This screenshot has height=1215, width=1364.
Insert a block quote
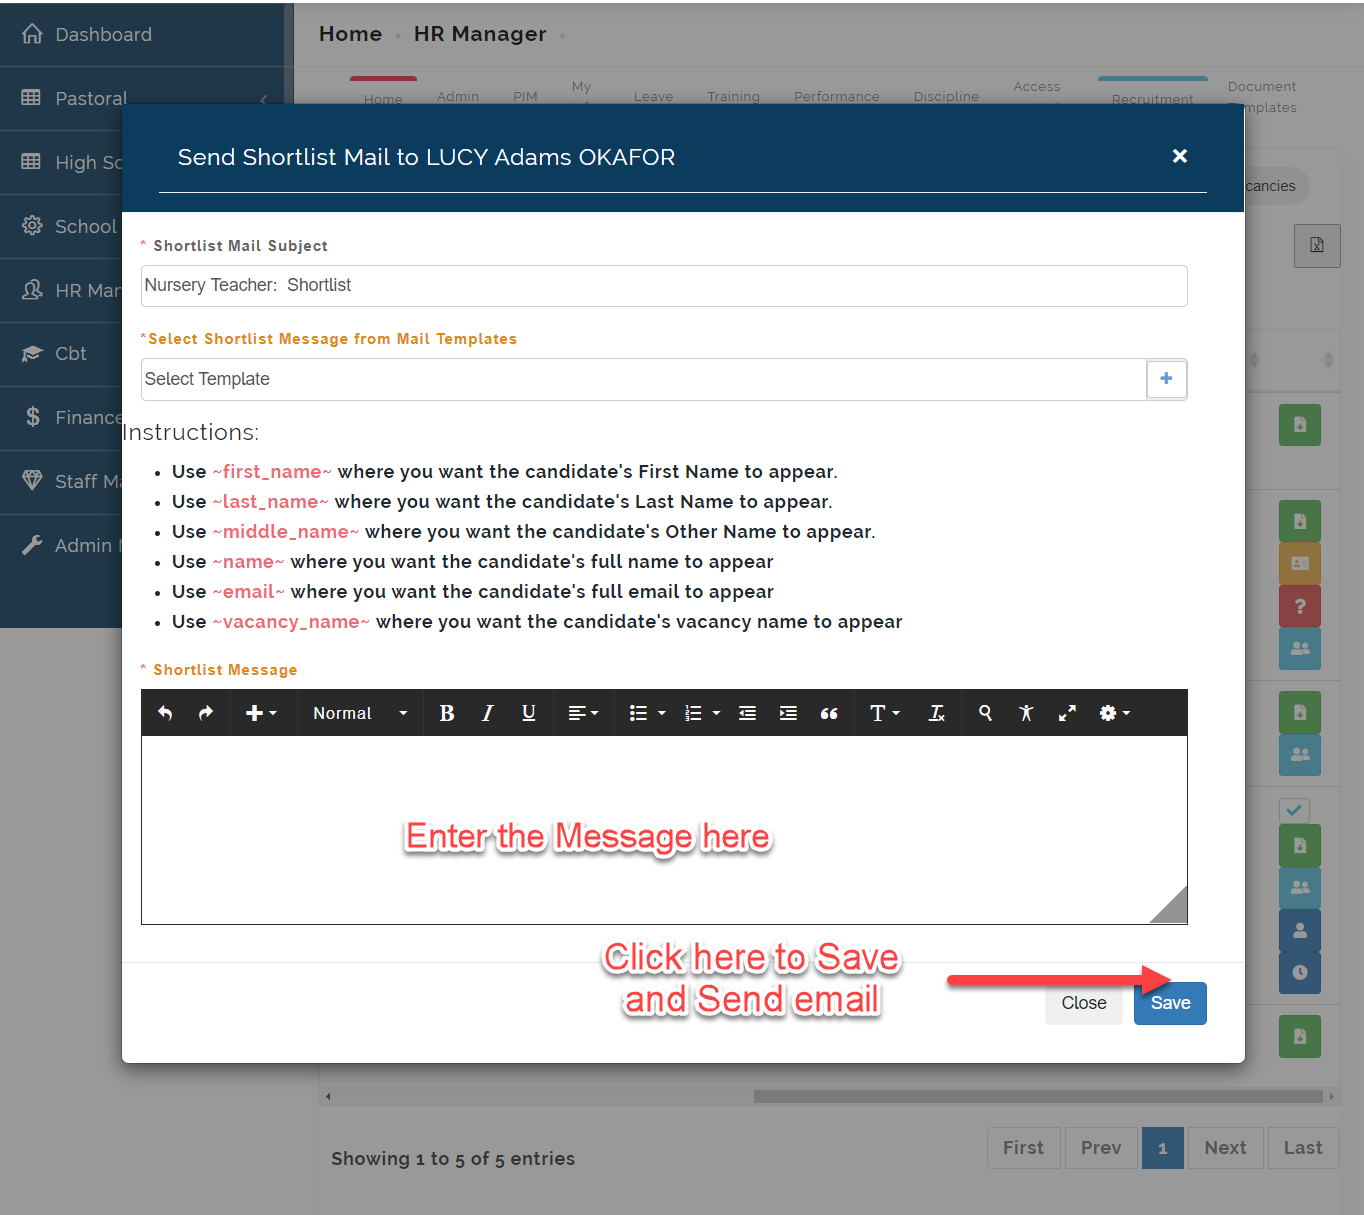click(x=829, y=713)
